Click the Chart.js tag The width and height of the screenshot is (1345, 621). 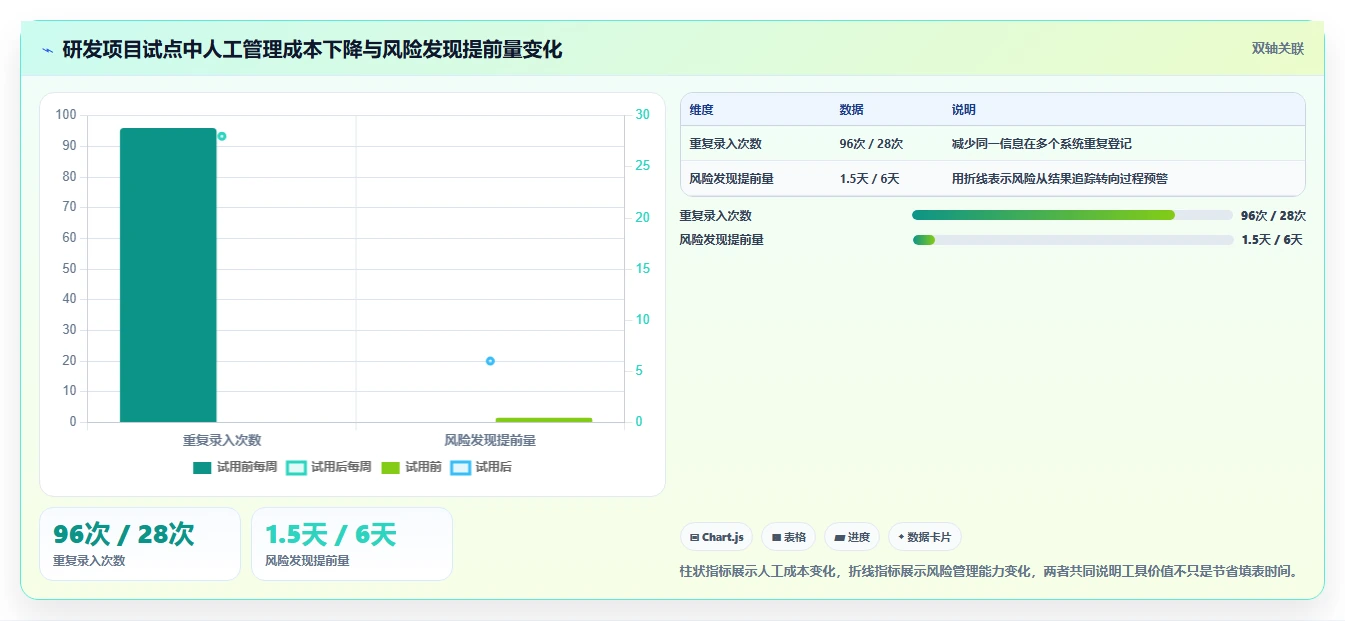(x=717, y=537)
